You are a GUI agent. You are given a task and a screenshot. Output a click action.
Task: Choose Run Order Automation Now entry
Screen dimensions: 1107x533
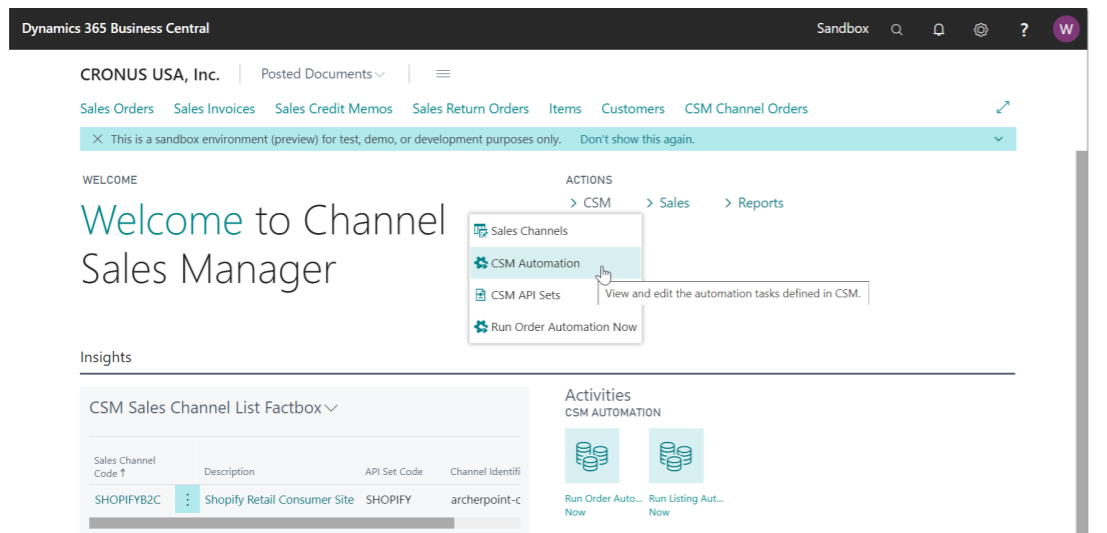556,327
